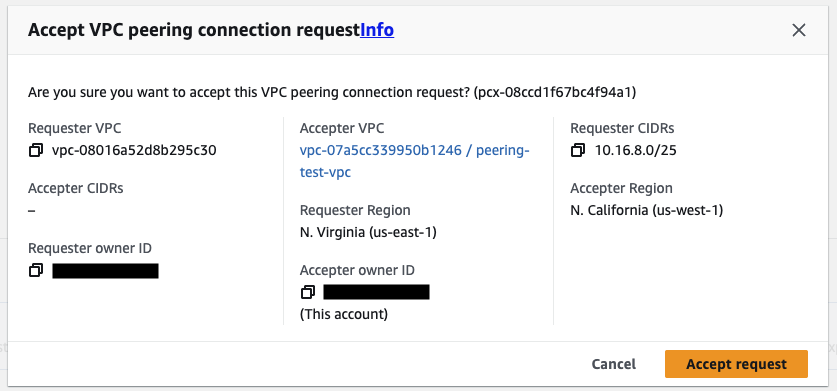
Task: Select the Requester CIDRs label
Action: point(622,128)
